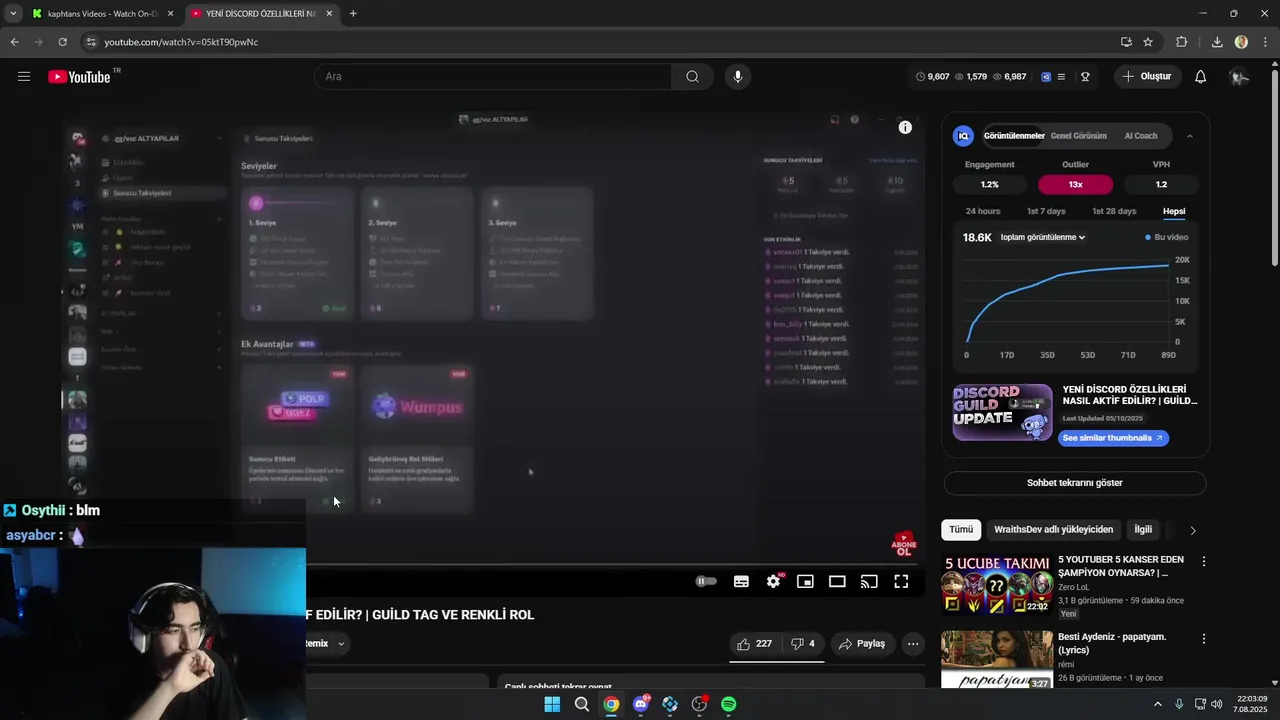Open 5 Ucube Takımı video thumbnail
Viewport: 1280px width, 720px height.
coord(996,585)
